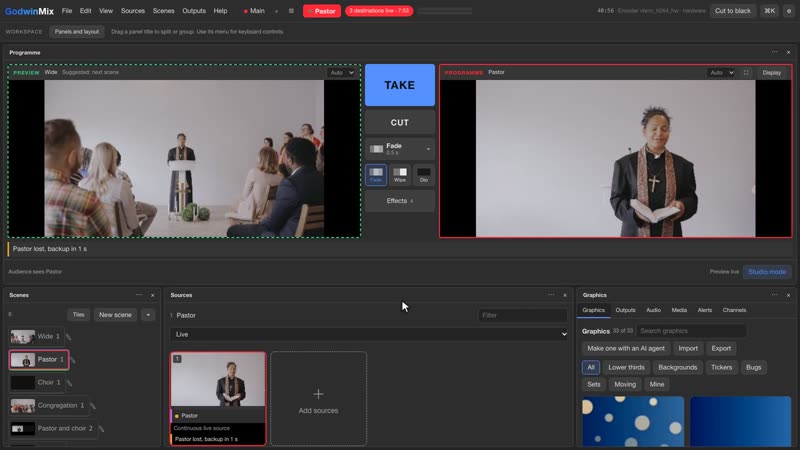
Task: Open the View menu
Action: coord(106,11)
